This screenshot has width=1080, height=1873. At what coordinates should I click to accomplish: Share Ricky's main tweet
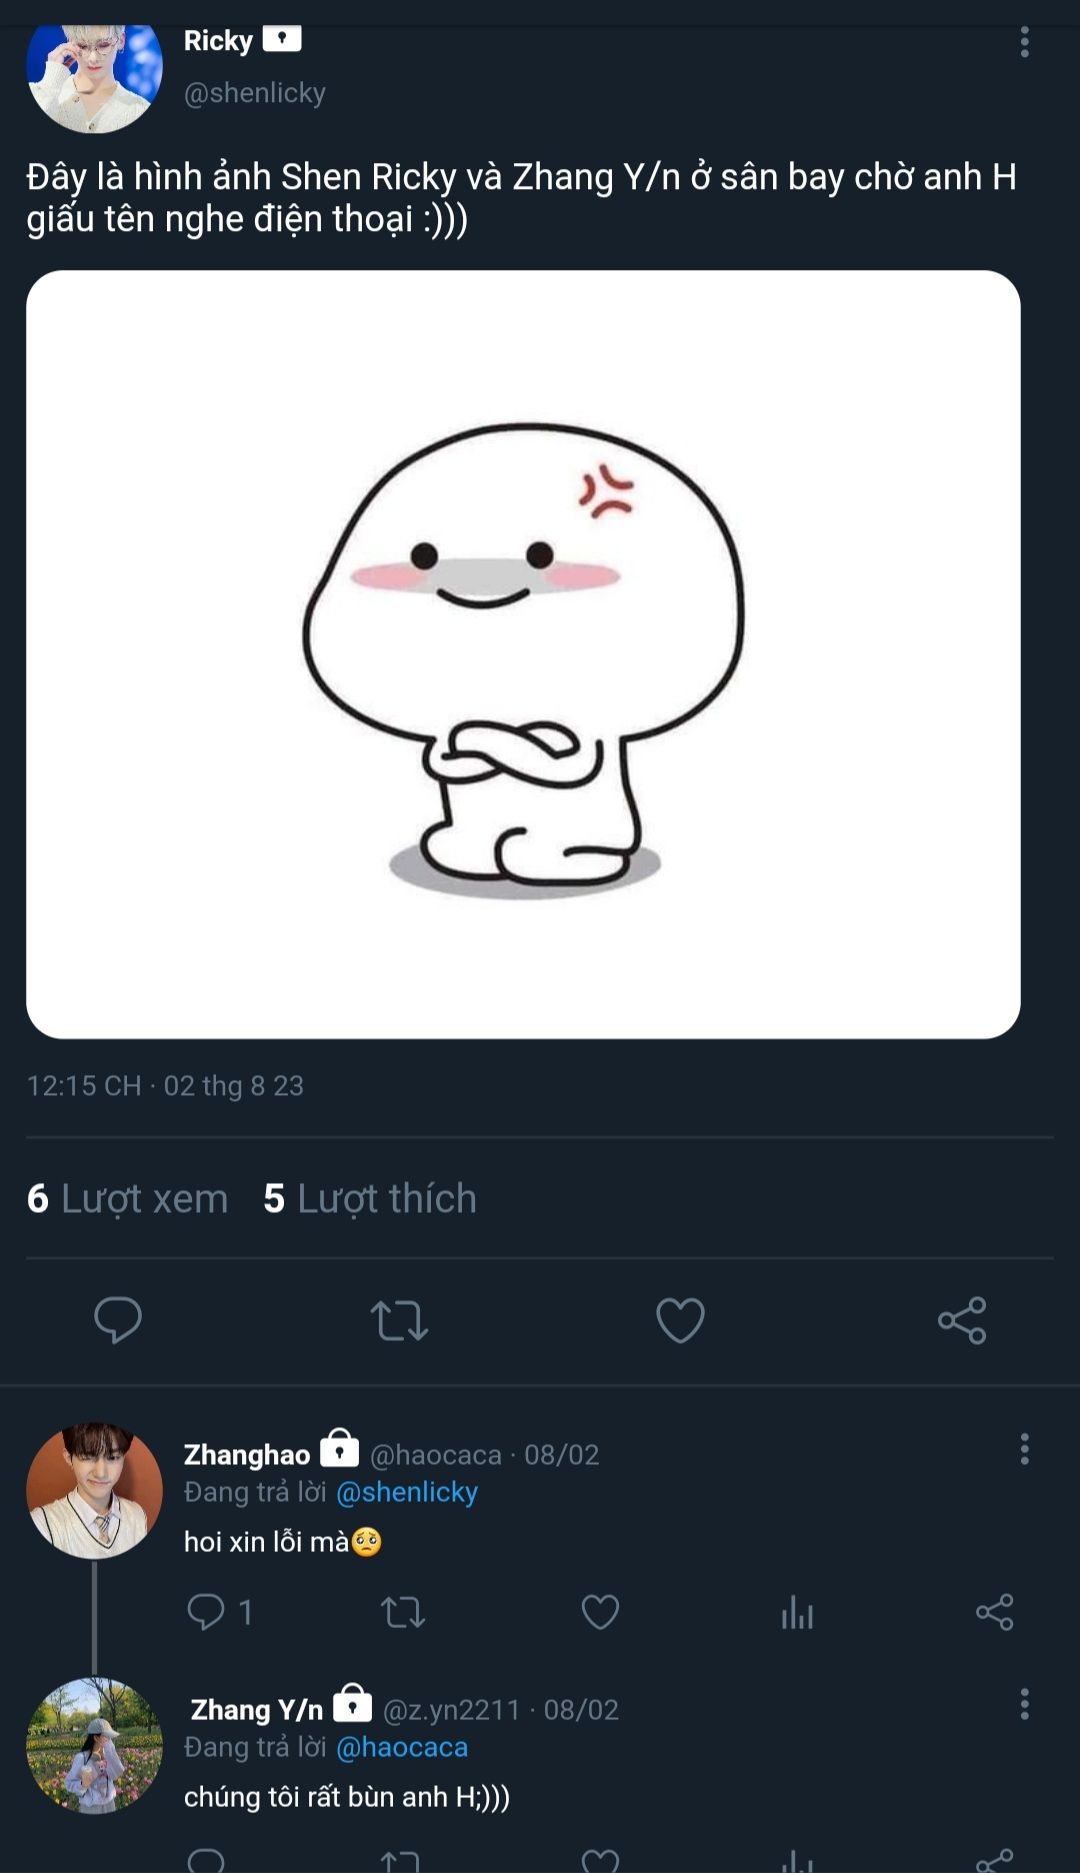[962, 1320]
